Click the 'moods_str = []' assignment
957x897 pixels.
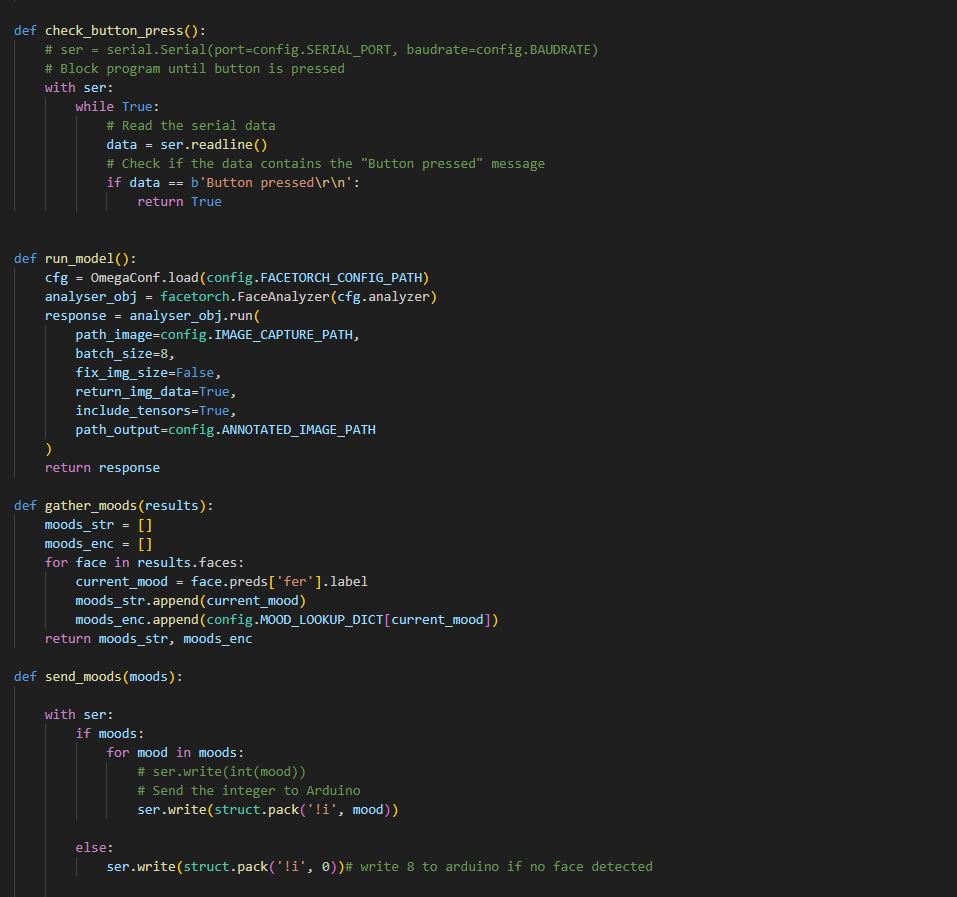point(98,524)
